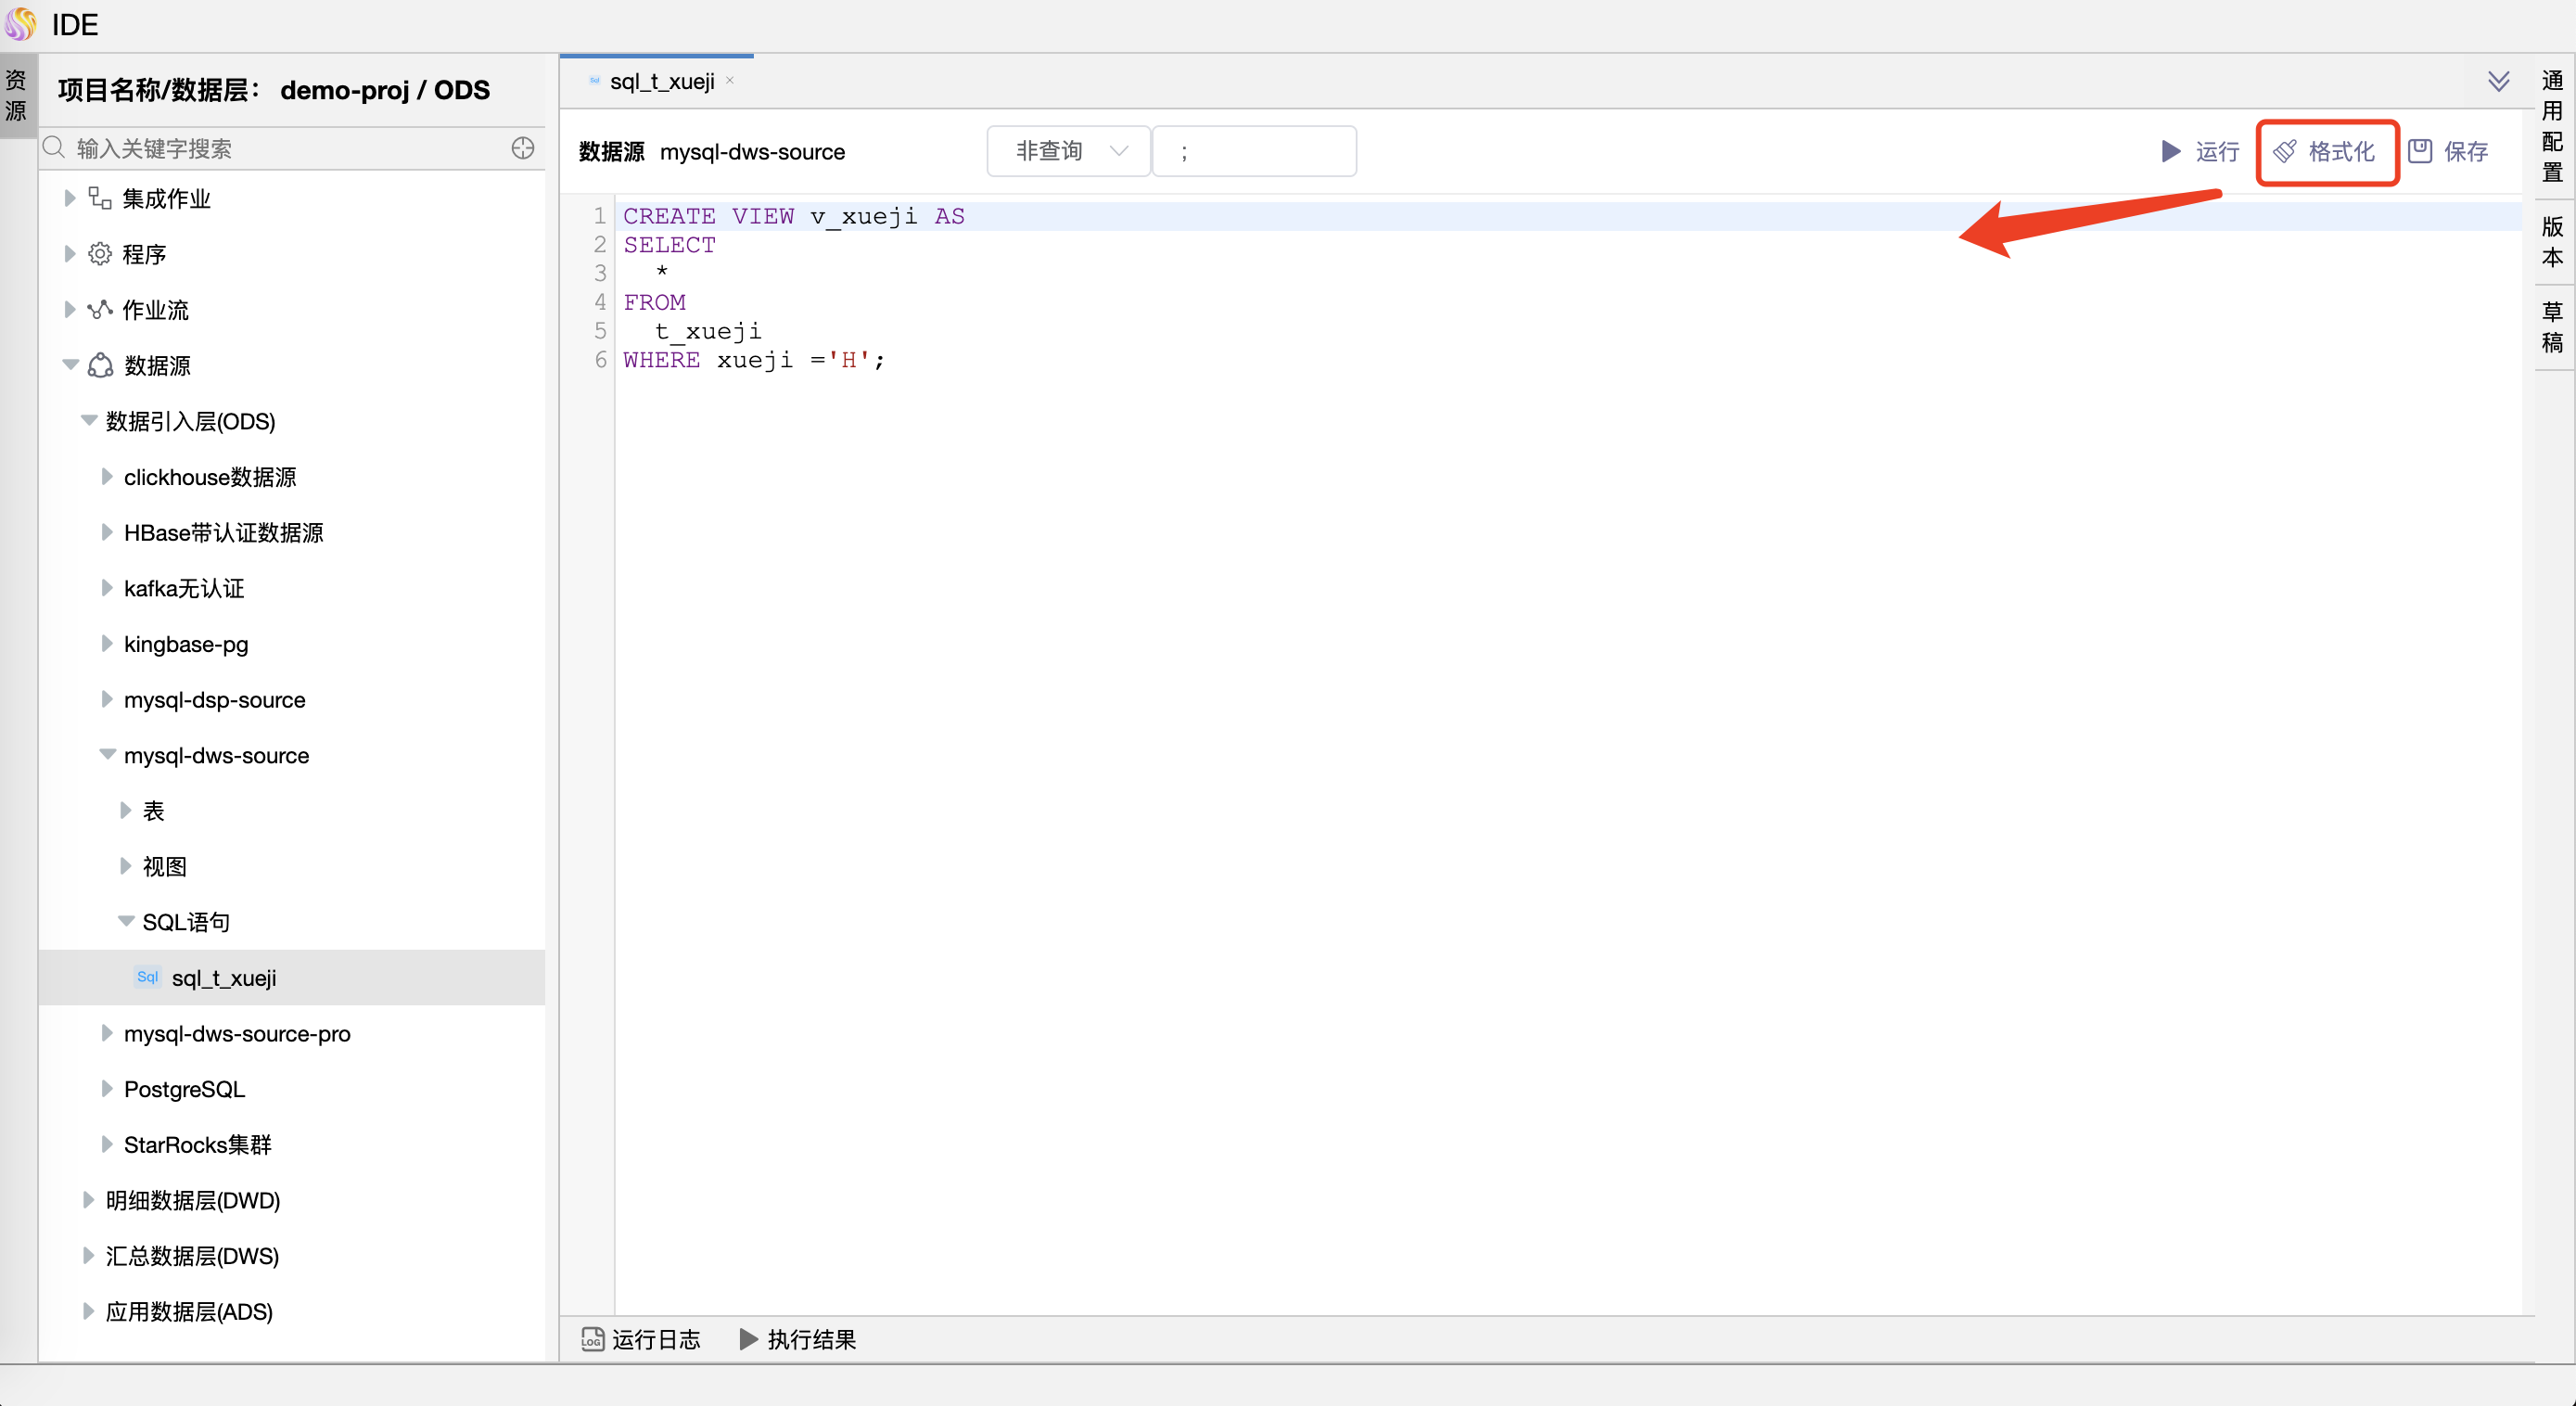Open the 执行结果 results panel
Screen dimensions: 2576x1406
[810, 1339]
